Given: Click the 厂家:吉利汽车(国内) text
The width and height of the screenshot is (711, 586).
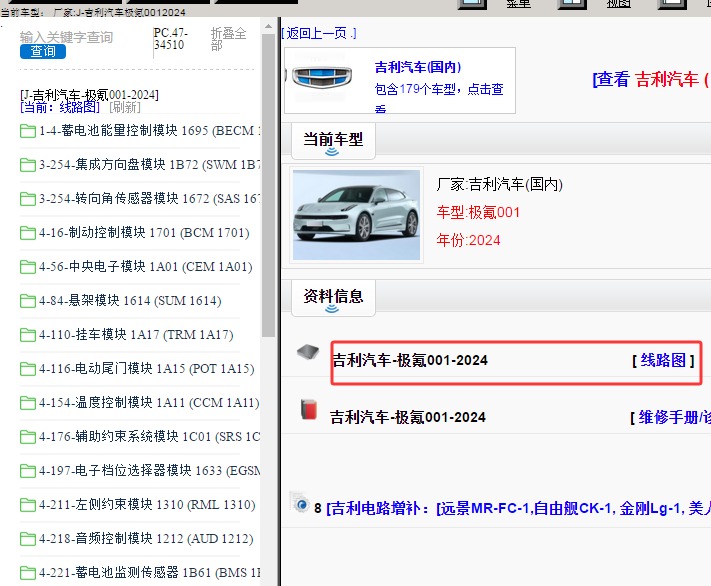Looking at the screenshot, I should point(499,185).
